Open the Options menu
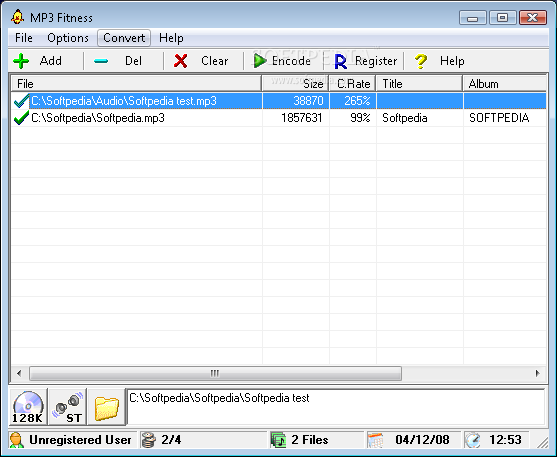 pyautogui.click(x=67, y=38)
